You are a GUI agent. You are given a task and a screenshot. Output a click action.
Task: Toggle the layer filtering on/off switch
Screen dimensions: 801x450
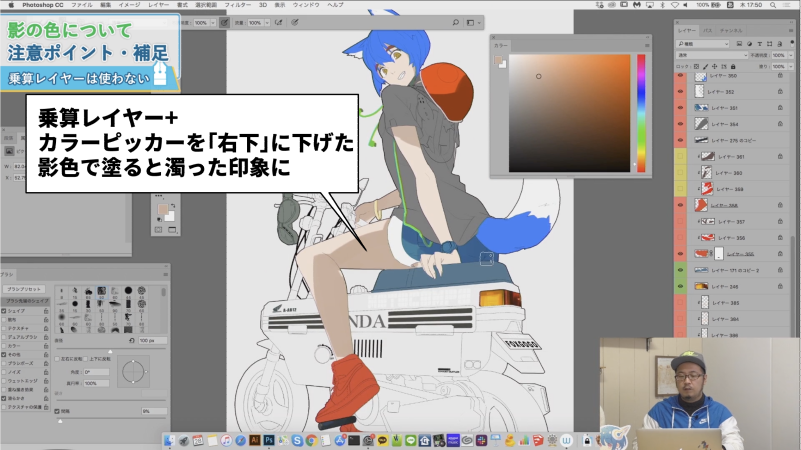point(791,44)
